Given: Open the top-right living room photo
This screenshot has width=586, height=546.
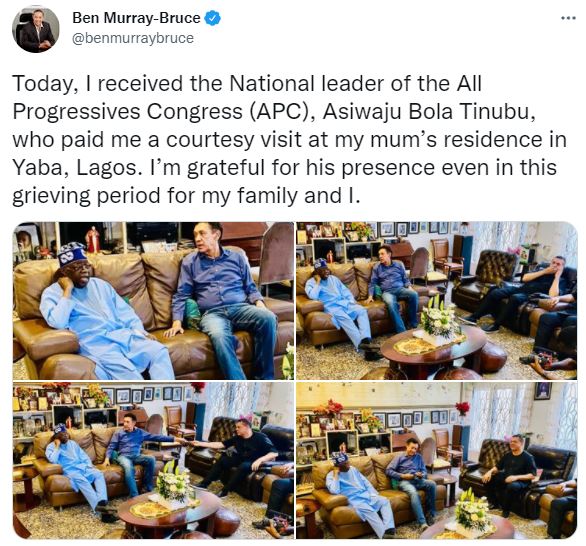Looking at the screenshot, I should (x=437, y=300).
